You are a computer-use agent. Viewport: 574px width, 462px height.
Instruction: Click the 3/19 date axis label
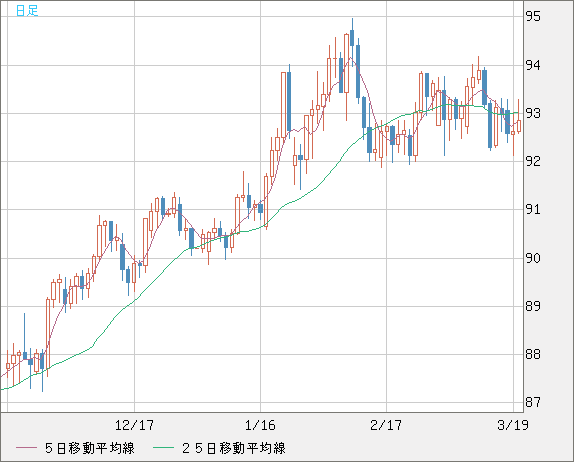click(513, 425)
